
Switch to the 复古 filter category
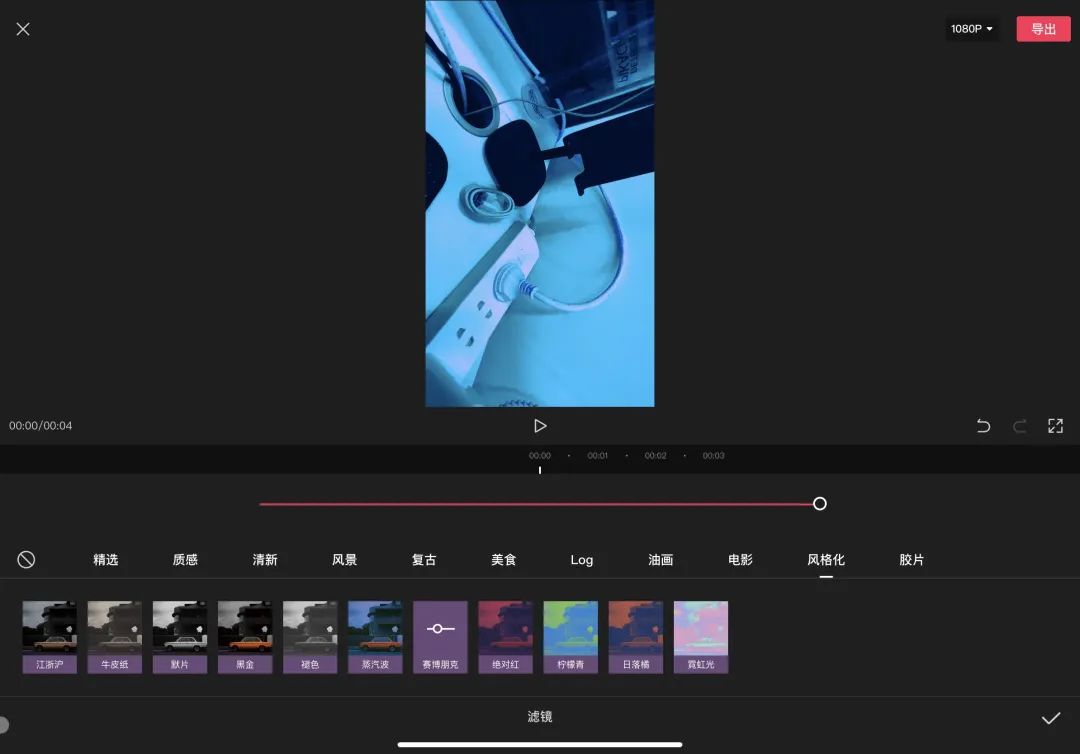point(424,560)
